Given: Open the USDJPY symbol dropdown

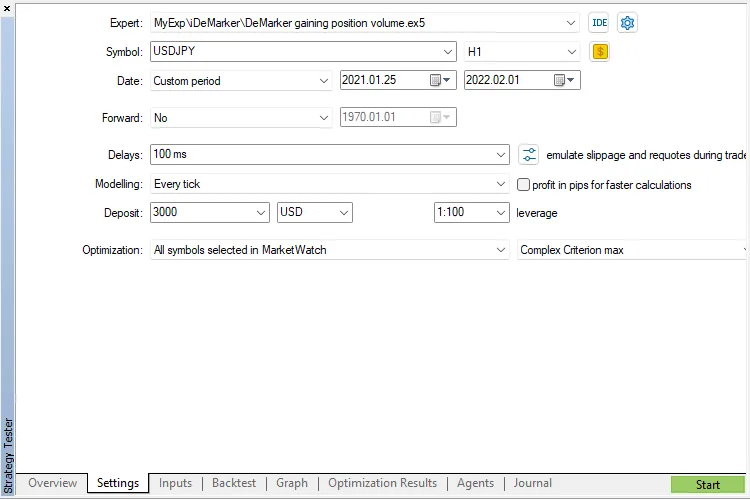Looking at the screenshot, I should point(447,52).
